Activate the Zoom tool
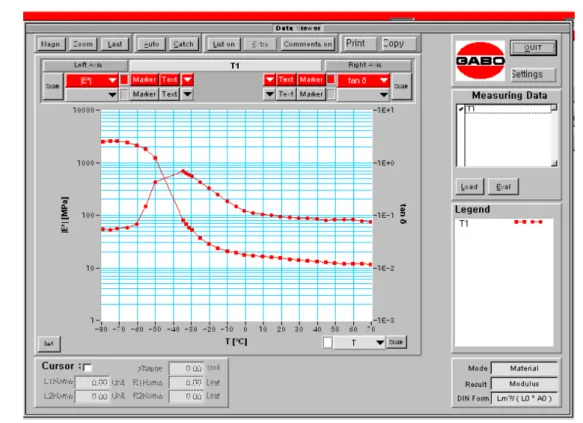 pyautogui.click(x=83, y=44)
